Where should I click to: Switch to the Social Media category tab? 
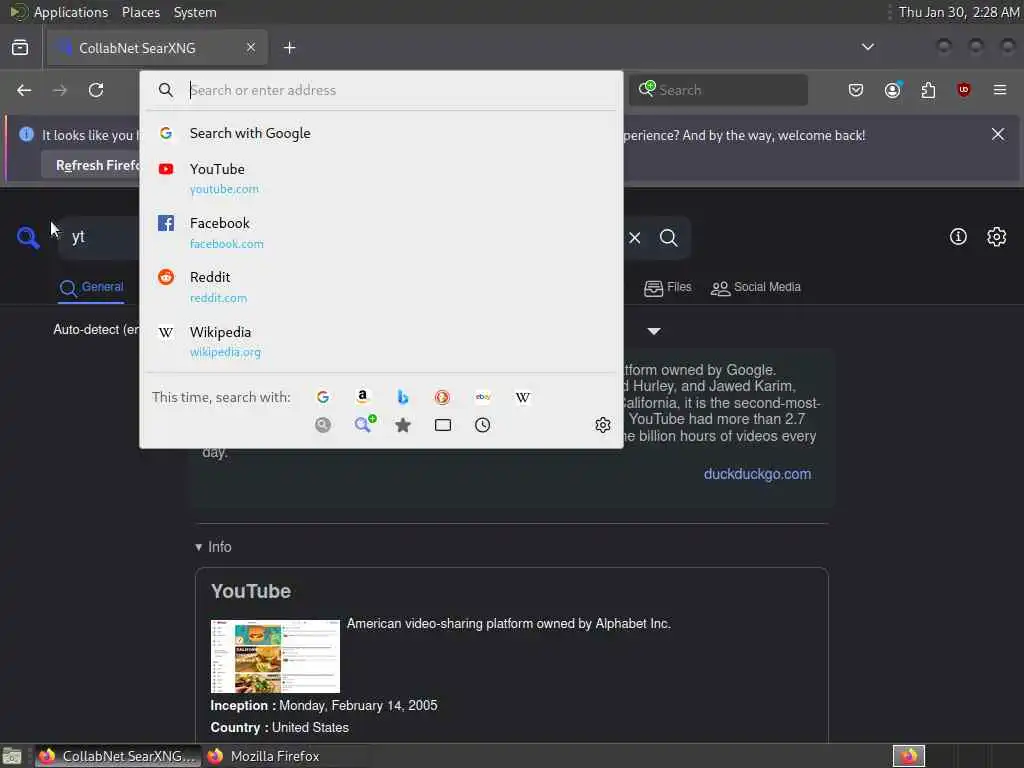(x=756, y=287)
